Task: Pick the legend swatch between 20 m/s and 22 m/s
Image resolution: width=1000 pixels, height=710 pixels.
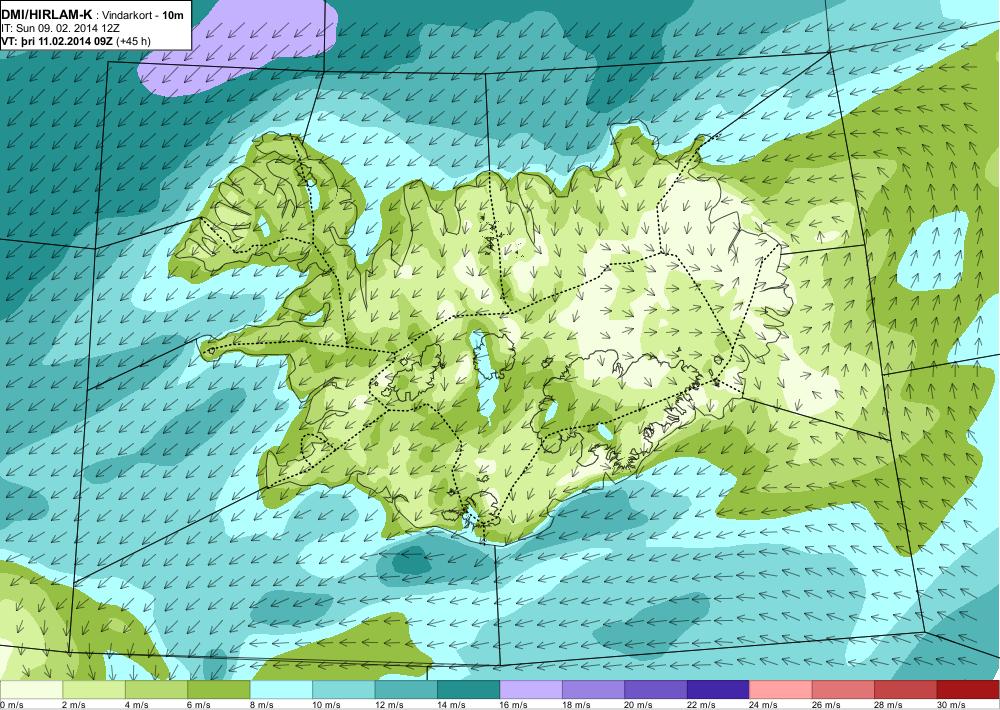Action: (x=656, y=690)
